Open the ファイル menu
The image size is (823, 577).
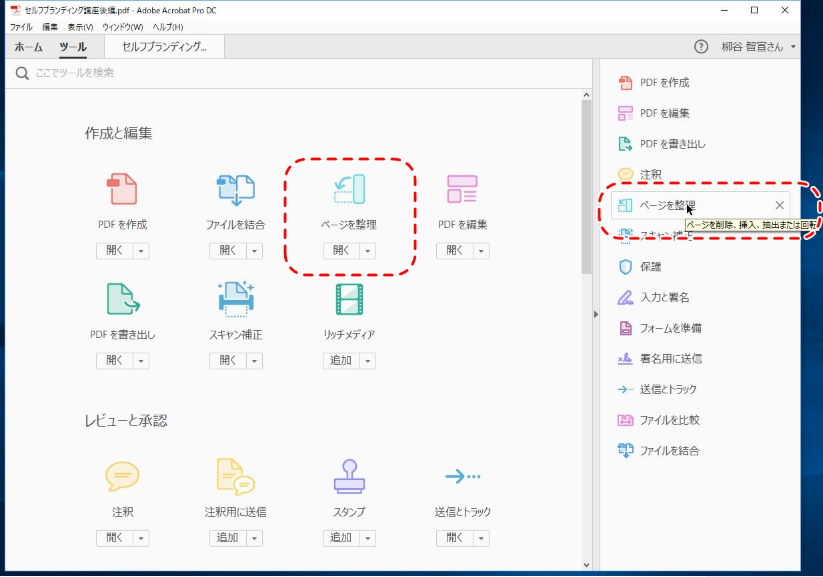pos(21,27)
